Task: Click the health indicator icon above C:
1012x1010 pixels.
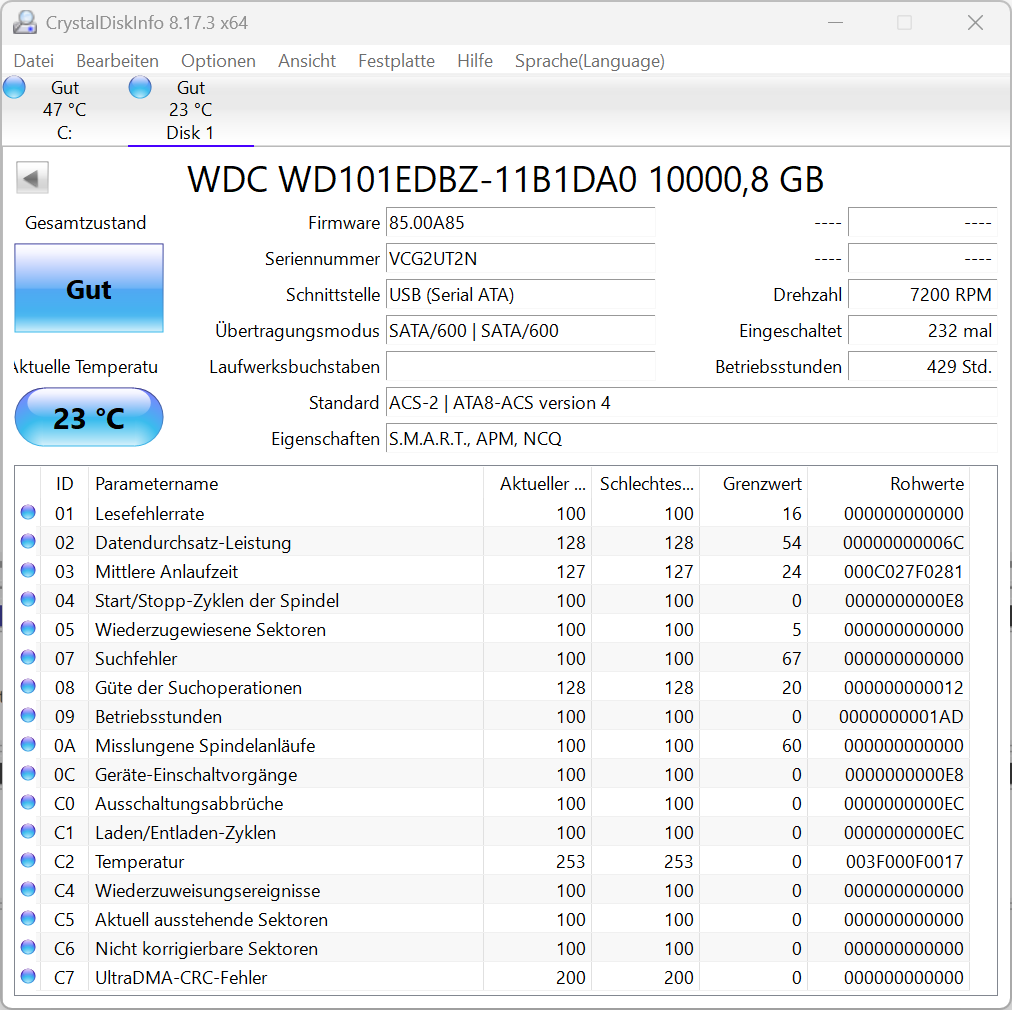Action: click(14, 87)
